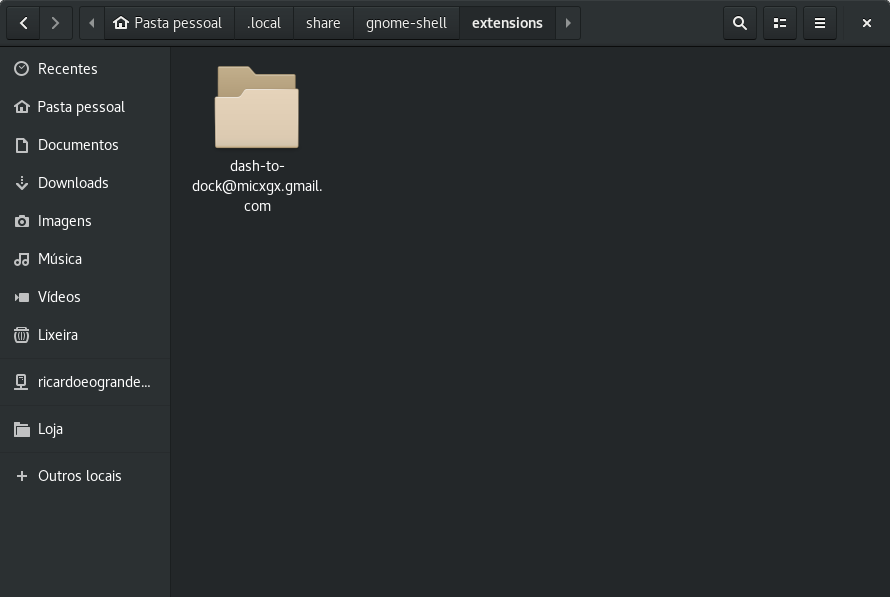The height and width of the screenshot is (597, 890).
Task: Open Música in the sidebar
Action: click(85, 259)
